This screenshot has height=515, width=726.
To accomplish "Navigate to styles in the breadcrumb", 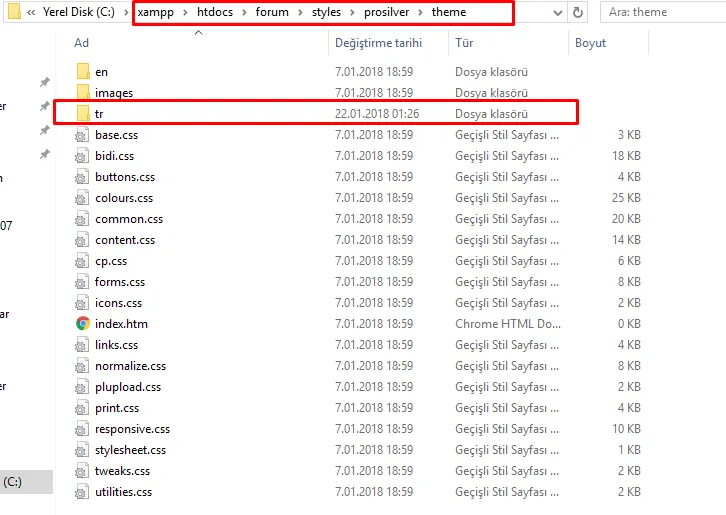I will 326,12.
